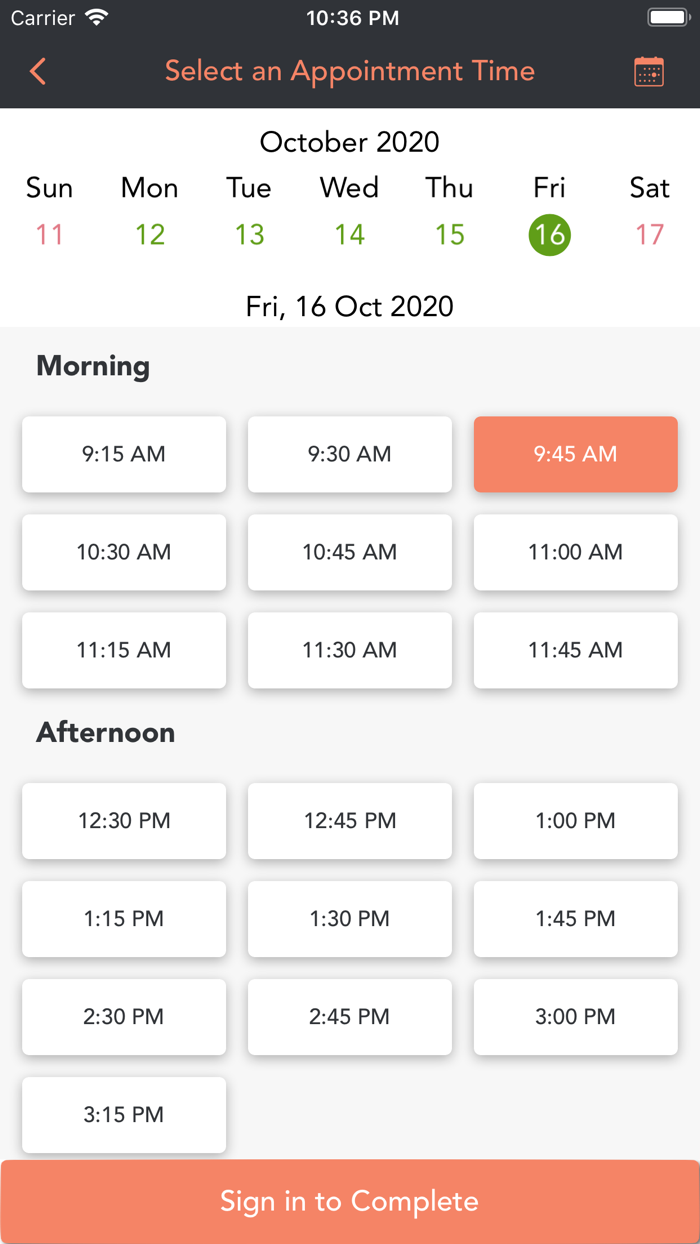
Task: Select the 1:00 PM slot
Action: [576, 821]
